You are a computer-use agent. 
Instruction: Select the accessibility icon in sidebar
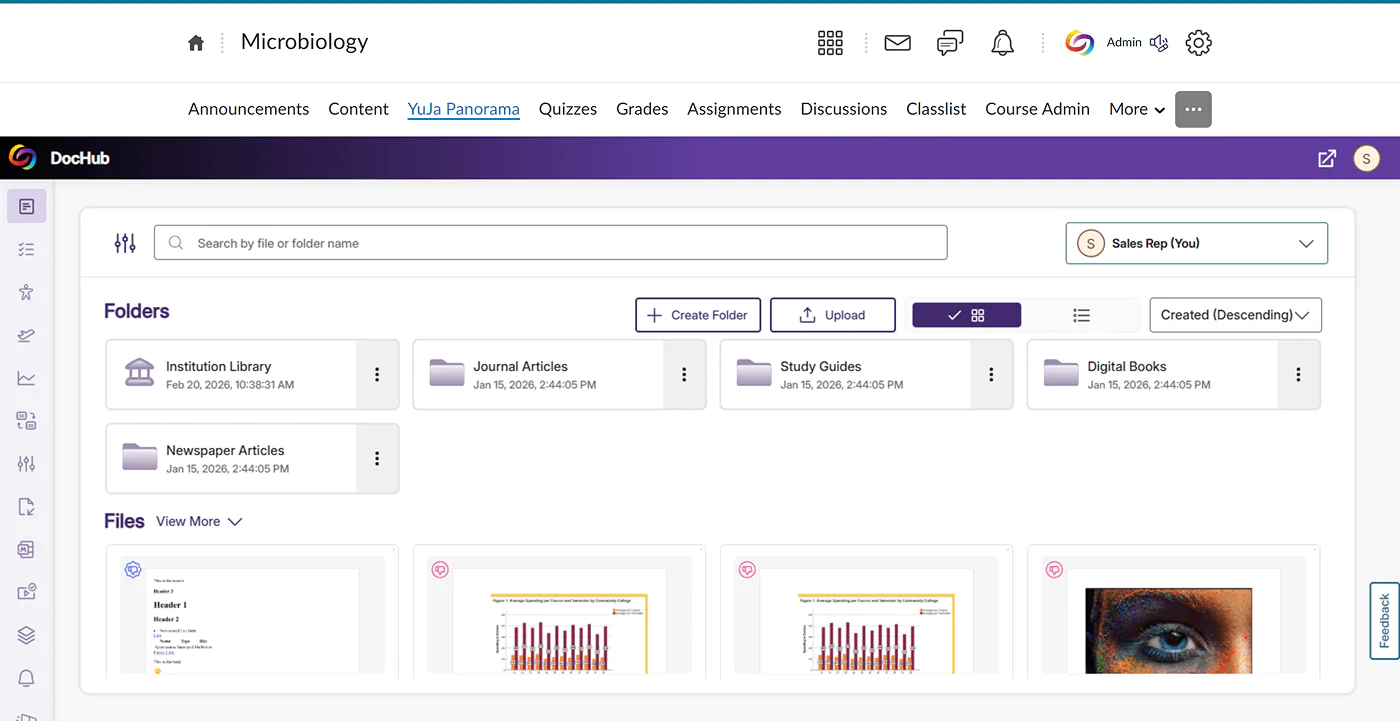tap(27, 292)
